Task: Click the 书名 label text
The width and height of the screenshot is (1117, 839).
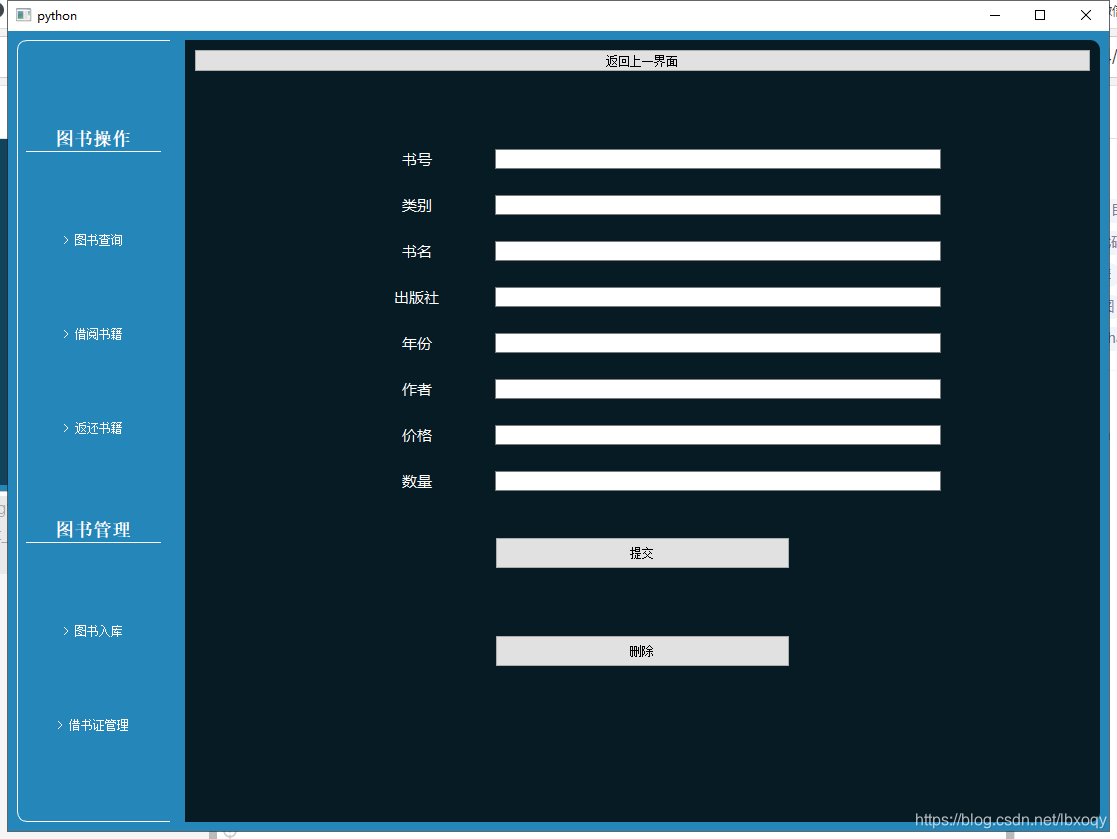Action: [417, 251]
